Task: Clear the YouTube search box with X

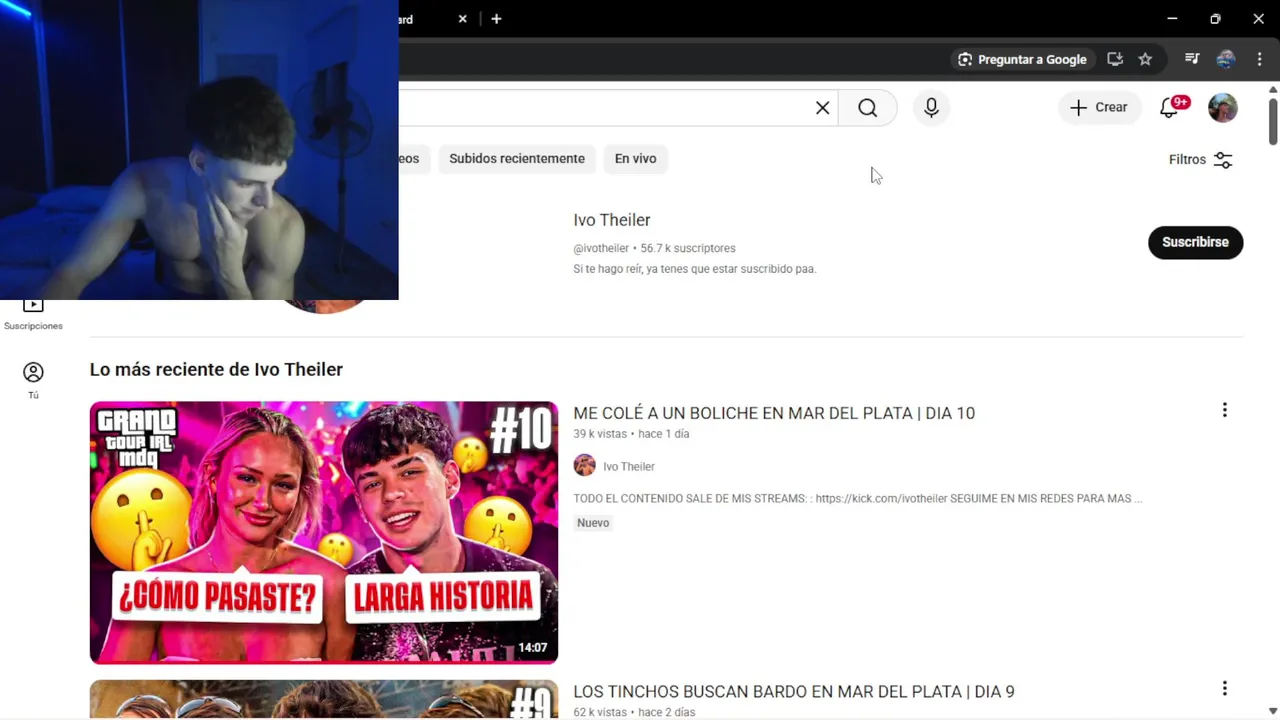Action: [x=822, y=108]
